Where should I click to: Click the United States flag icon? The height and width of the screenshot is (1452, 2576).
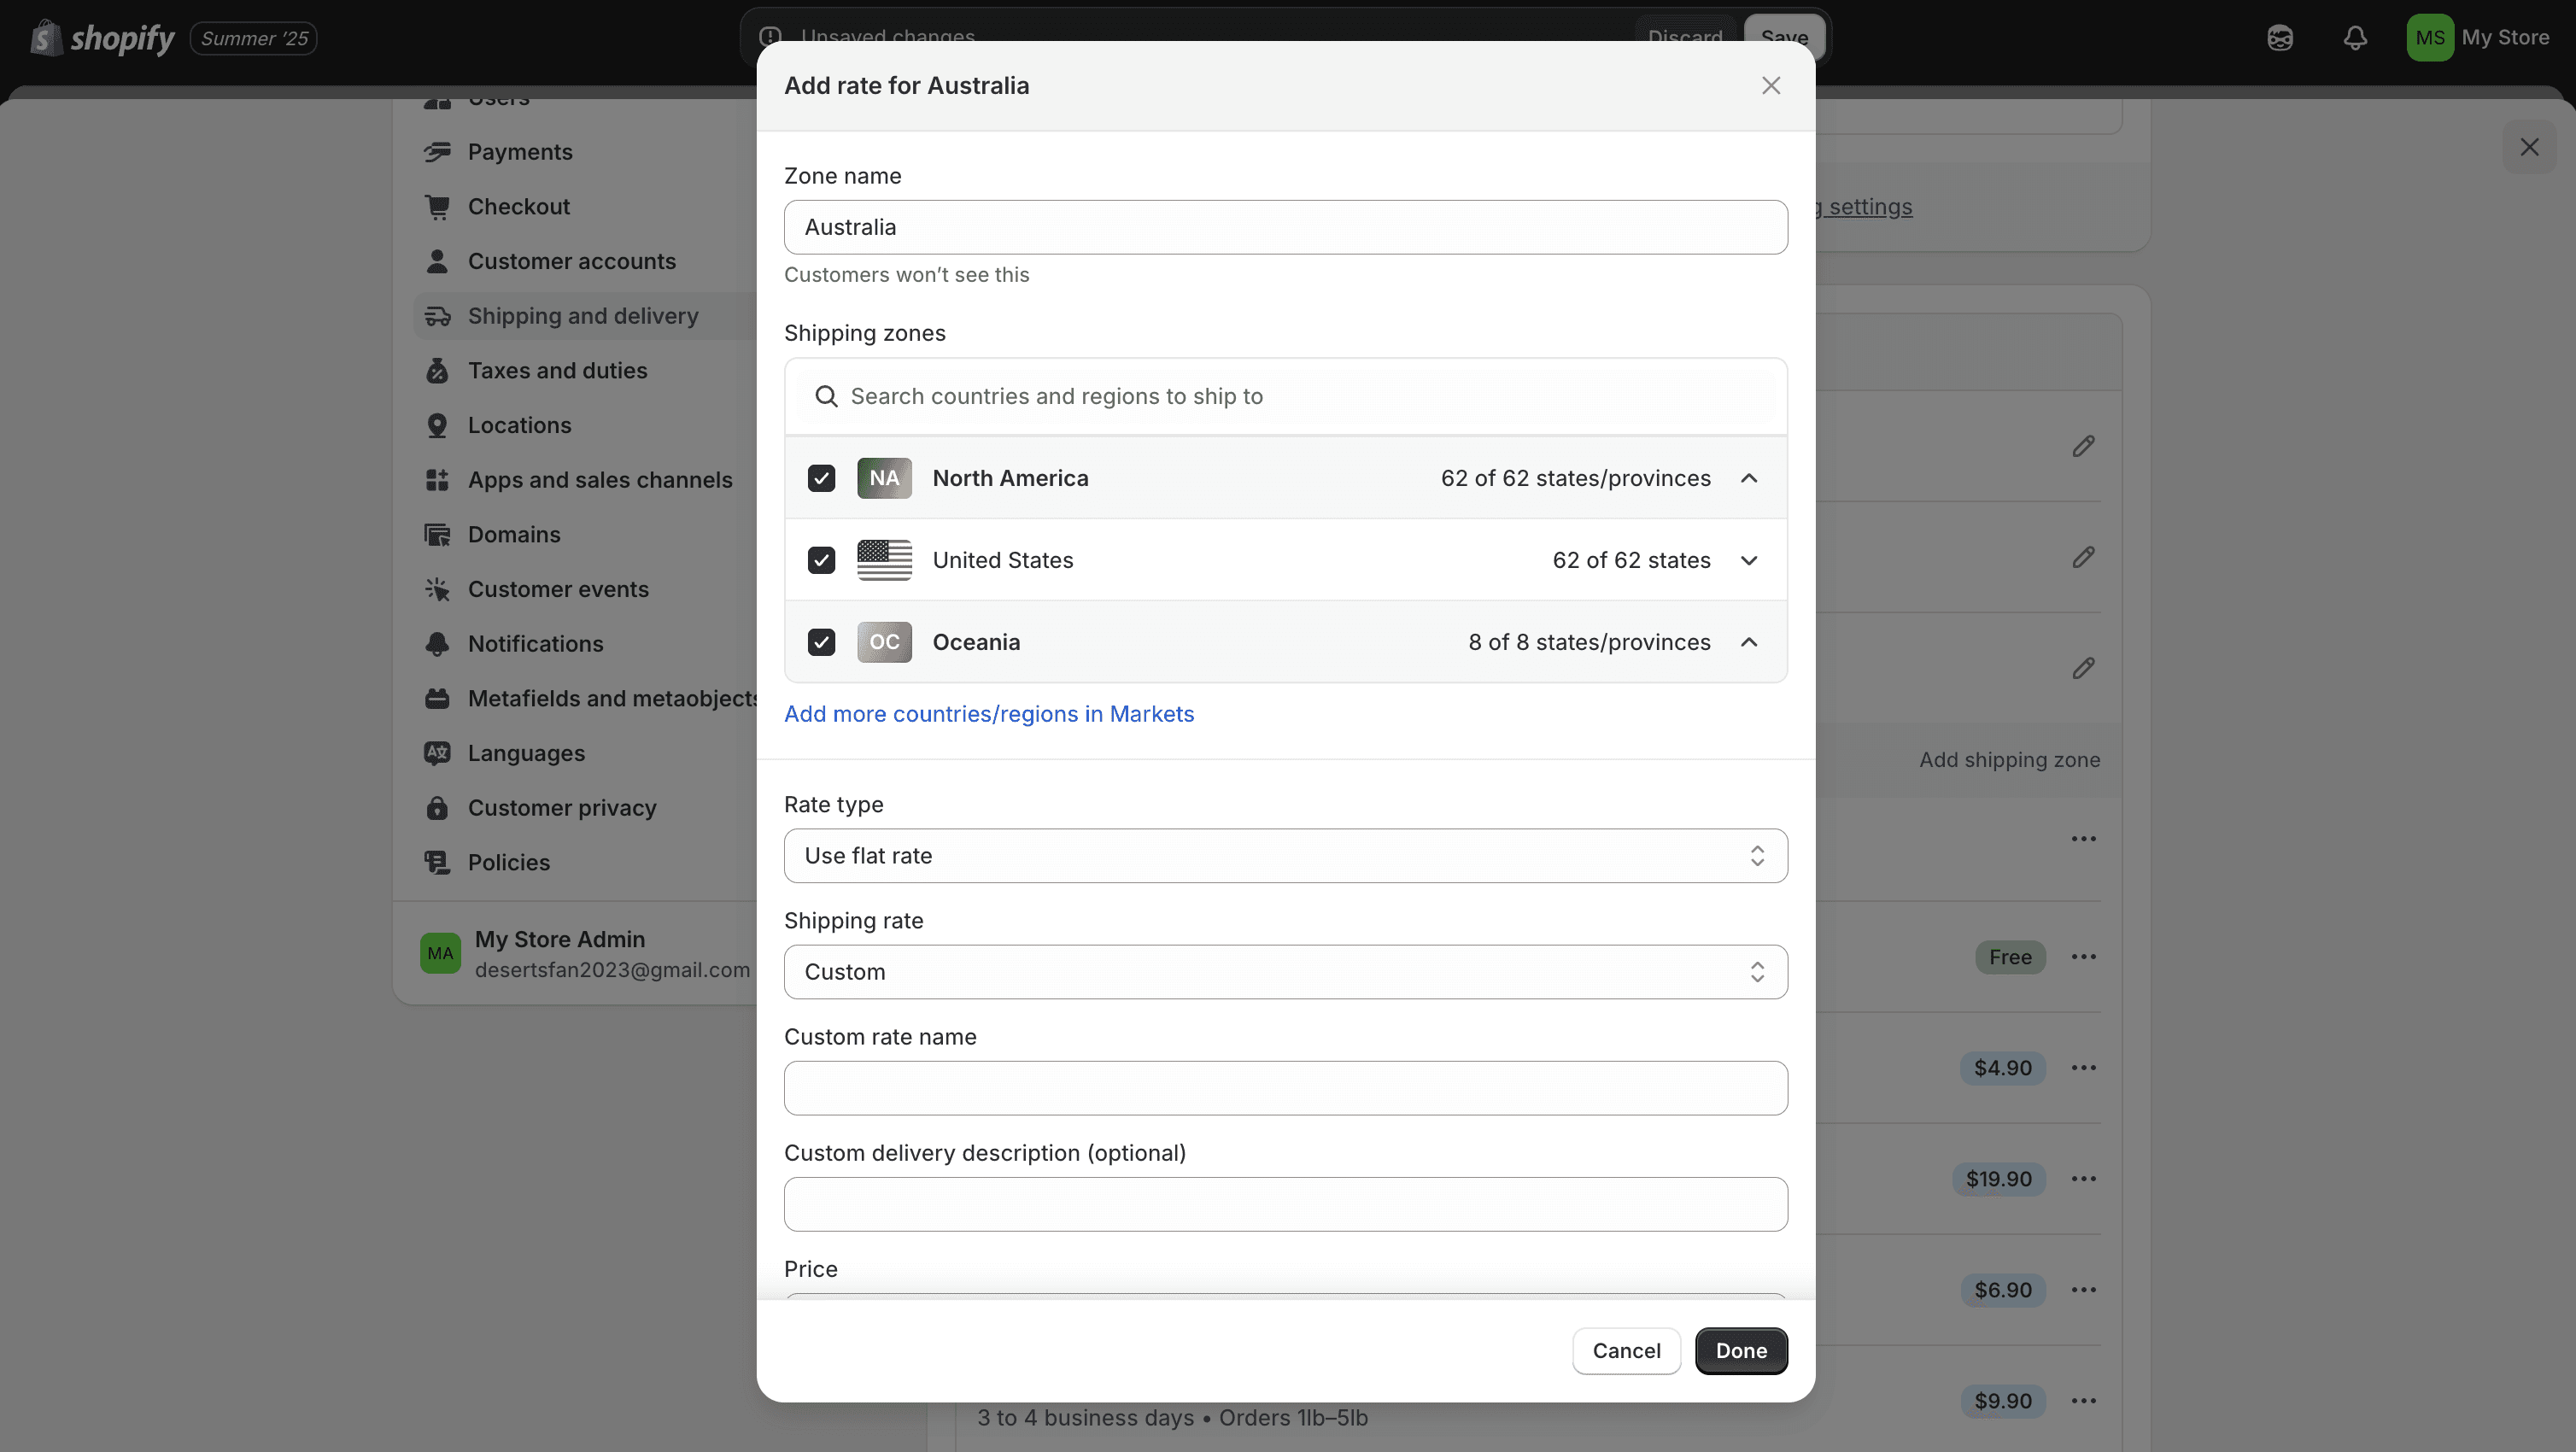tap(884, 560)
